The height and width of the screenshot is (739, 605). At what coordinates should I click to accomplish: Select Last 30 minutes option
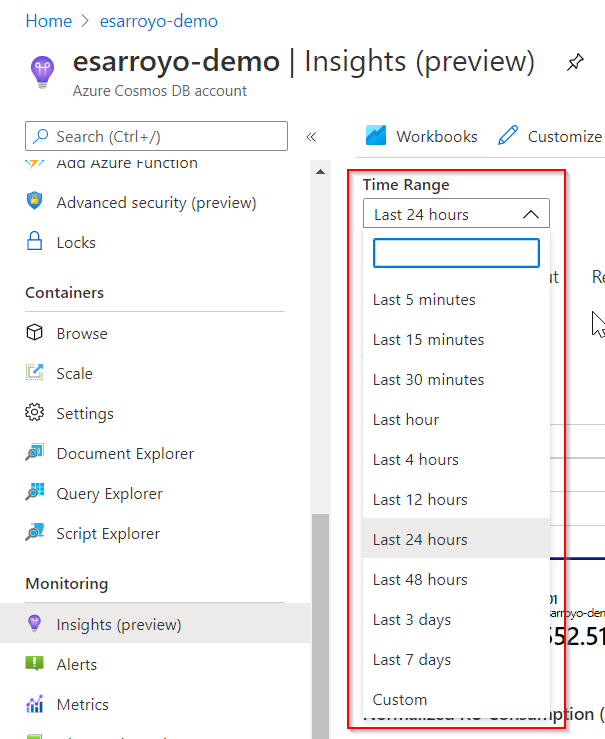tap(428, 380)
